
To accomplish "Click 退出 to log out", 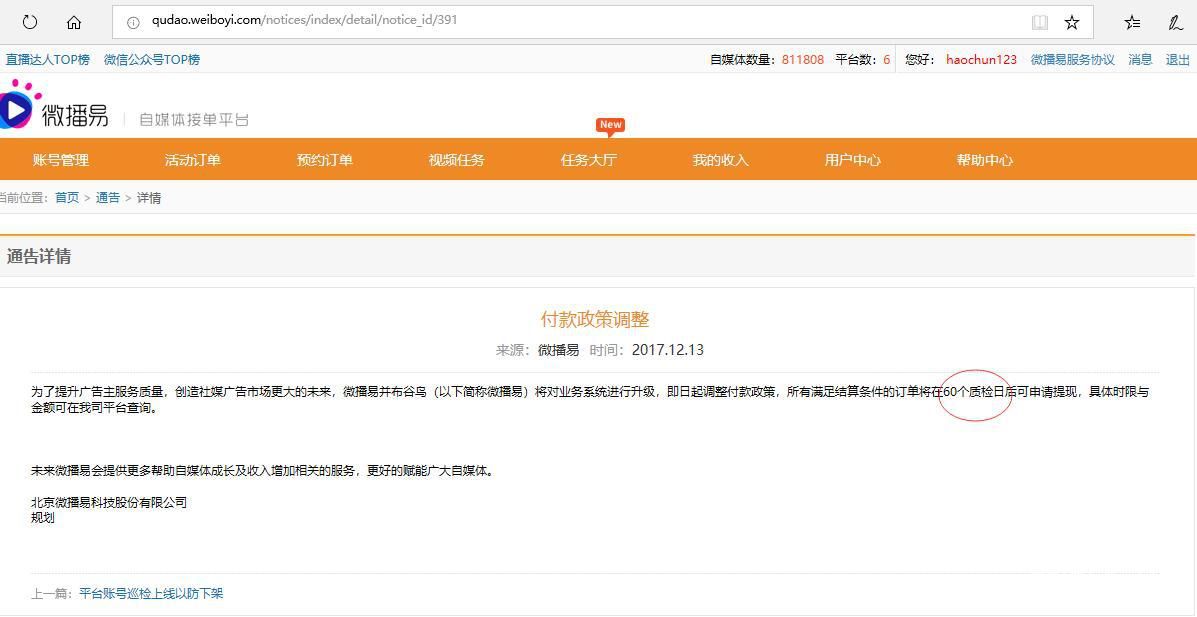I will pos(1178,60).
